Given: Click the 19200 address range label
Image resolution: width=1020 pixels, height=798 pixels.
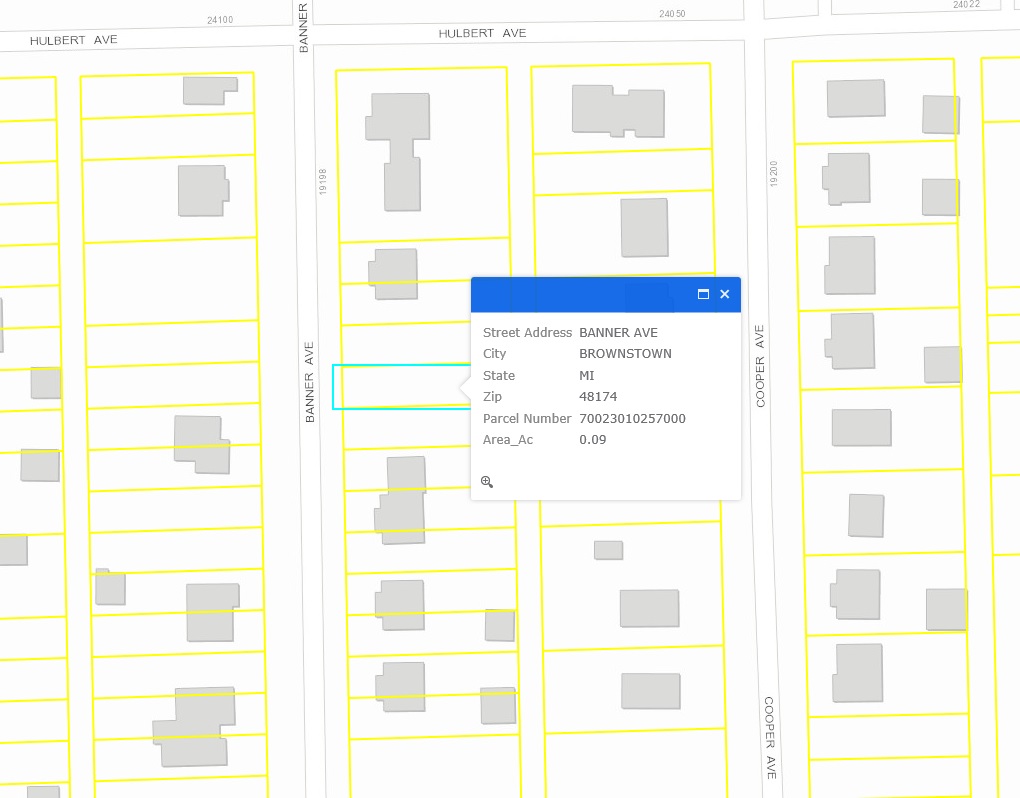Looking at the screenshot, I should pyautogui.click(x=773, y=174).
